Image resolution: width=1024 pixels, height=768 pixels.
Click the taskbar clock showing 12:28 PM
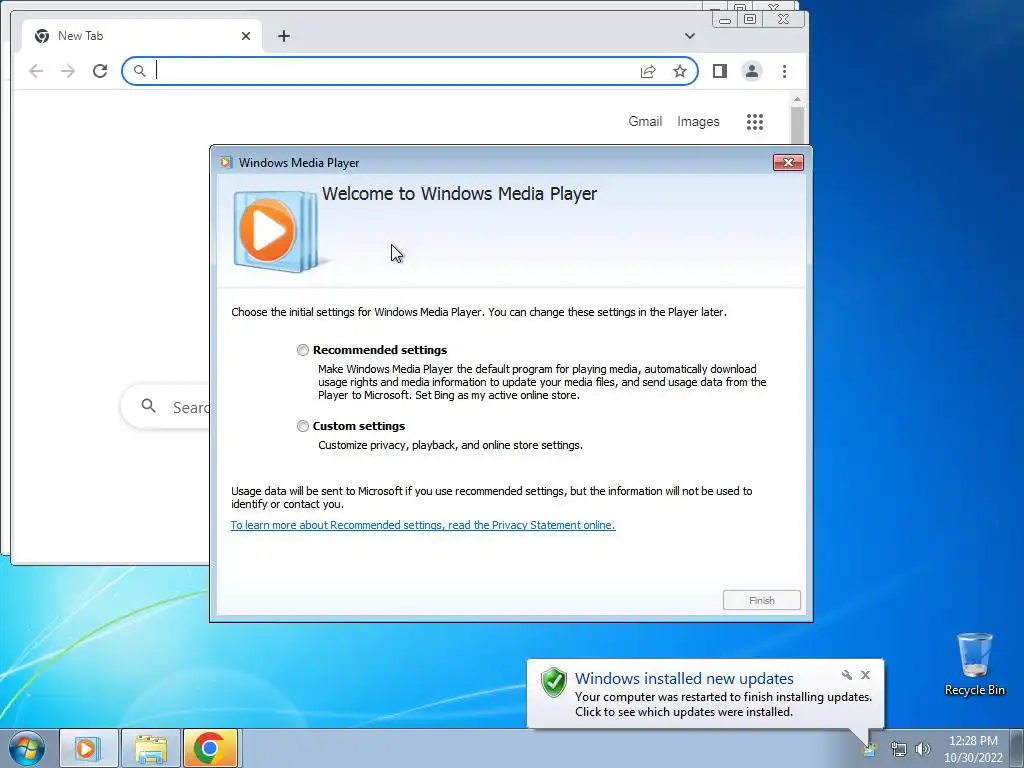pos(973,748)
